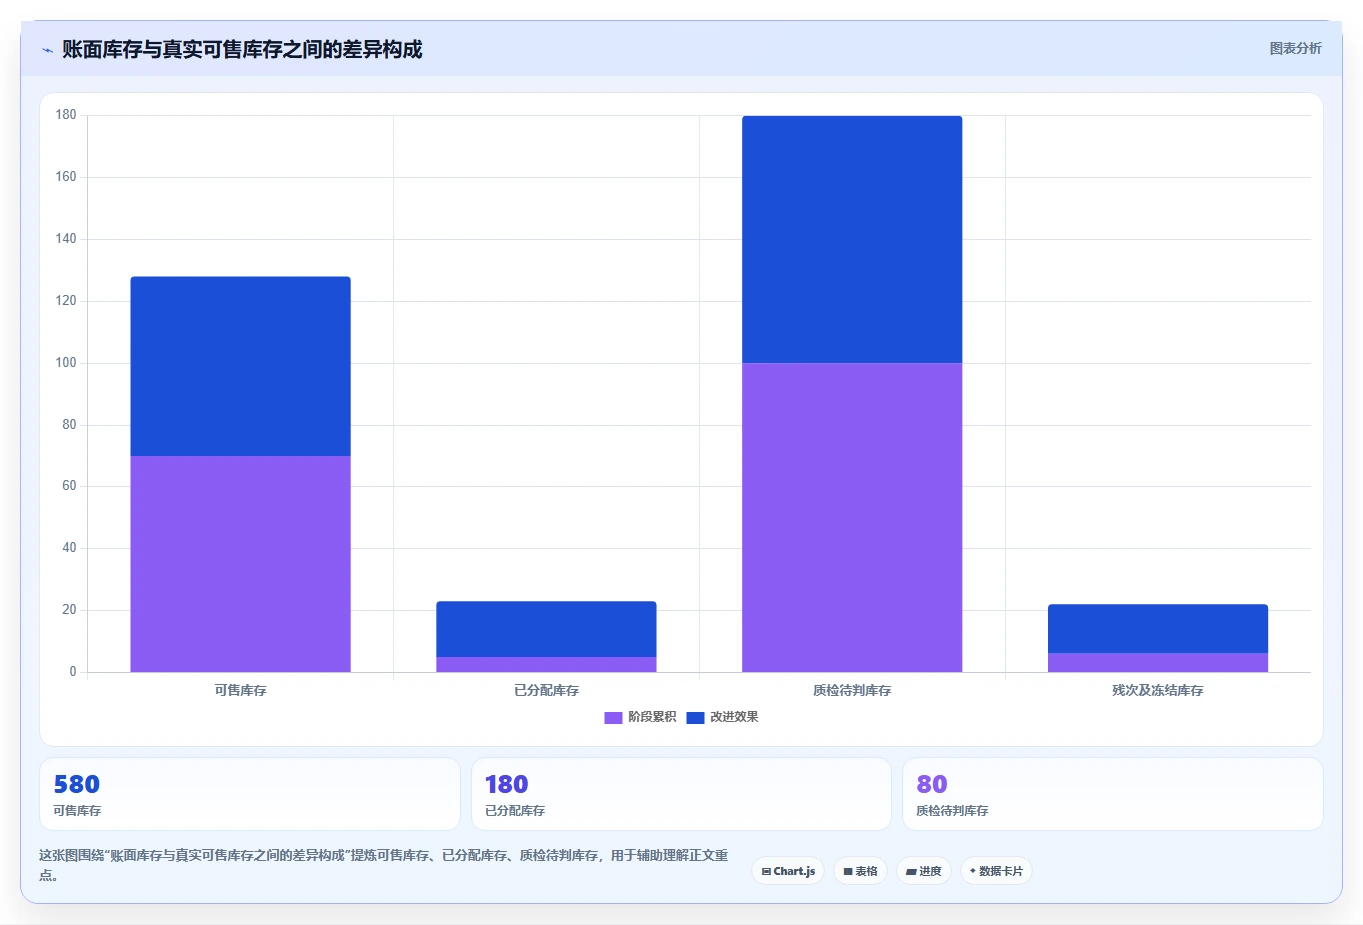Viewport: 1363px width, 925px height.
Task: Click the 180 y-axis tick label
Action: pos(66,115)
